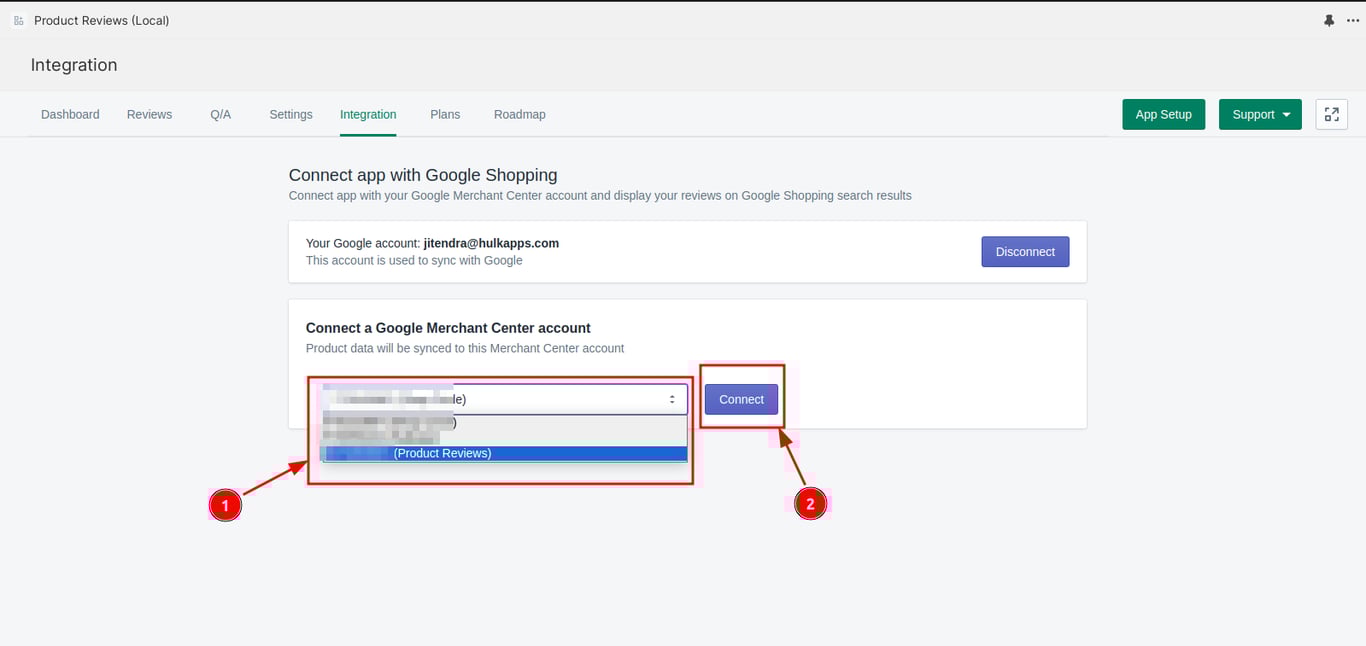The height and width of the screenshot is (646, 1366).
Task: Select the Integration tab
Action: (x=368, y=114)
